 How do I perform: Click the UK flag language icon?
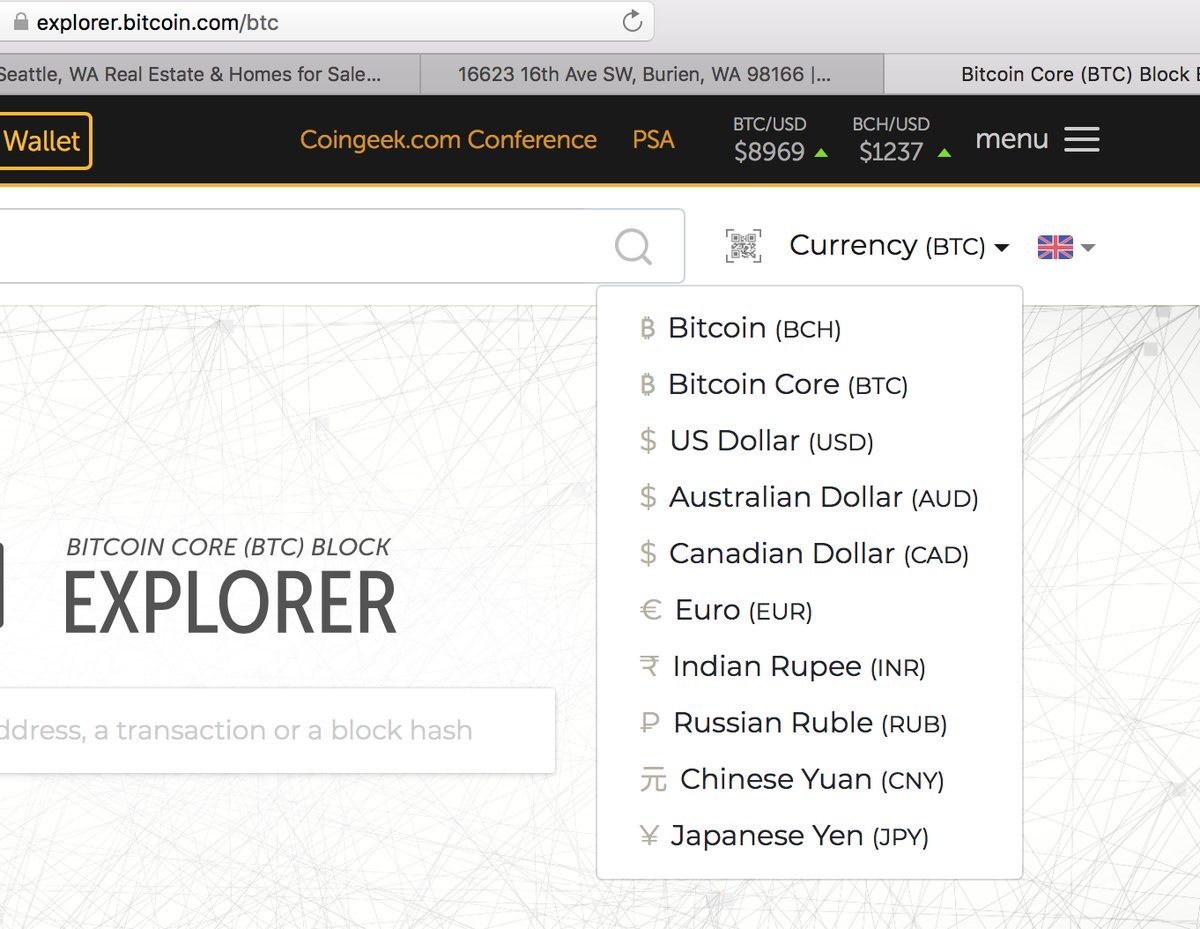[1055, 246]
